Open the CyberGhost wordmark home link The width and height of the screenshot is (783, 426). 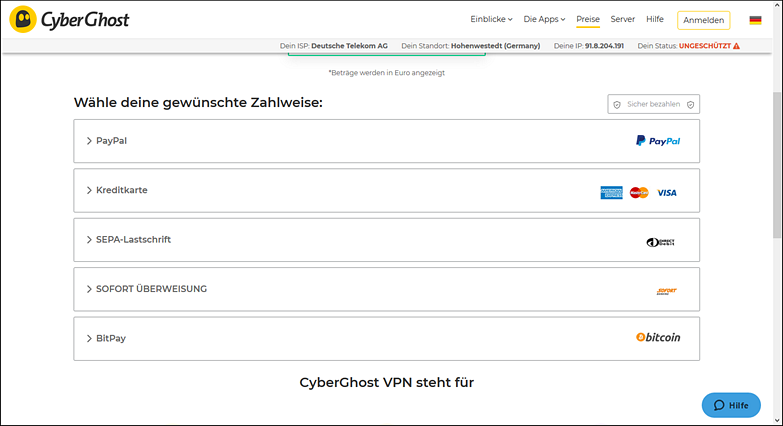85,20
